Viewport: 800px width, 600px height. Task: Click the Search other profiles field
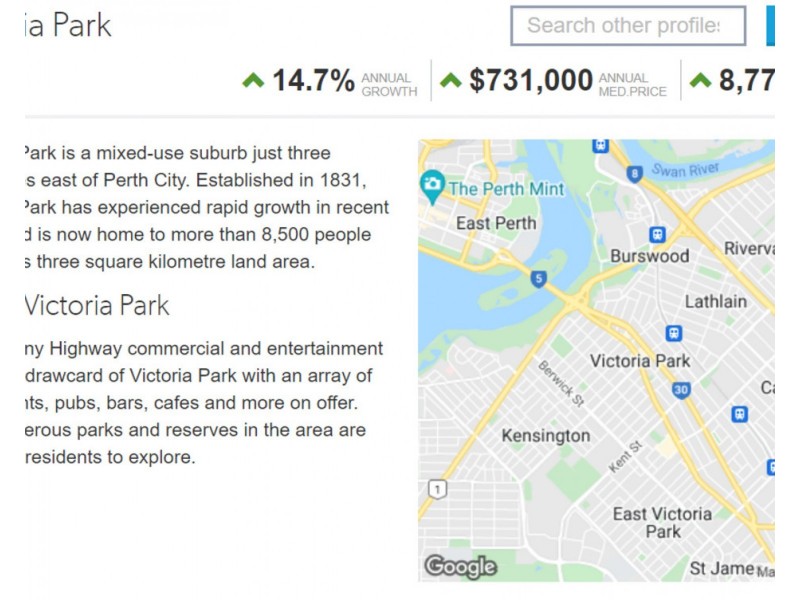click(x=628, y=26)
